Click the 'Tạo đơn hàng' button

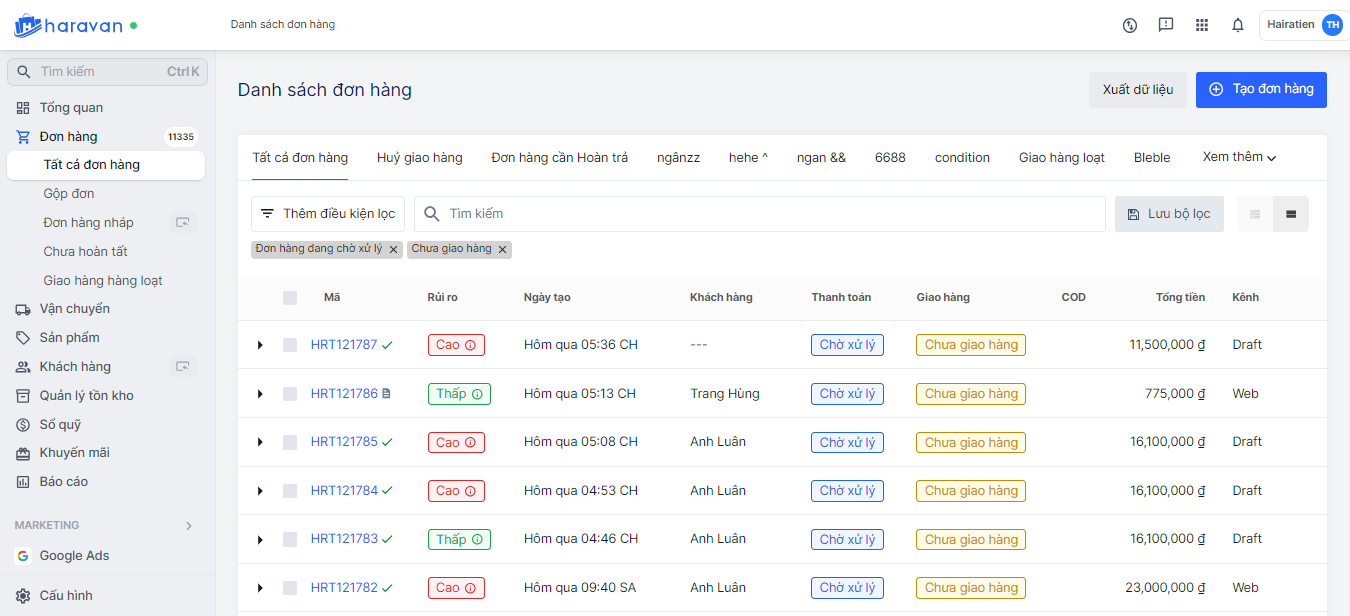coord(1260,89)
